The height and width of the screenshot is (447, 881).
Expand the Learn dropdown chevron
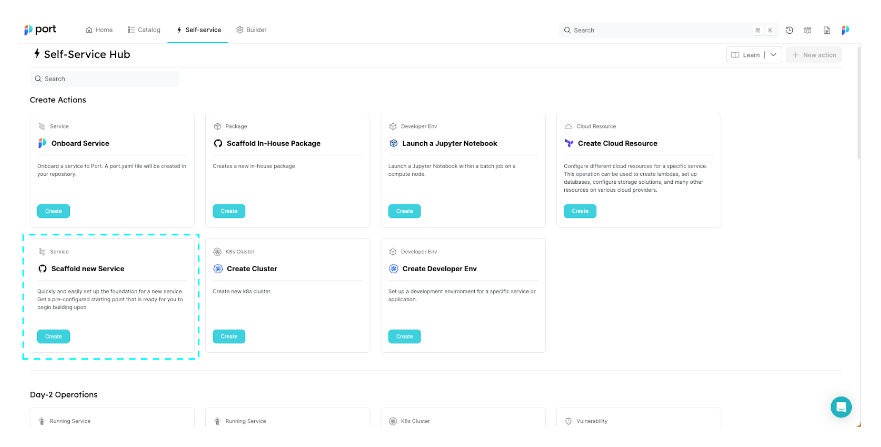[772, 55]
